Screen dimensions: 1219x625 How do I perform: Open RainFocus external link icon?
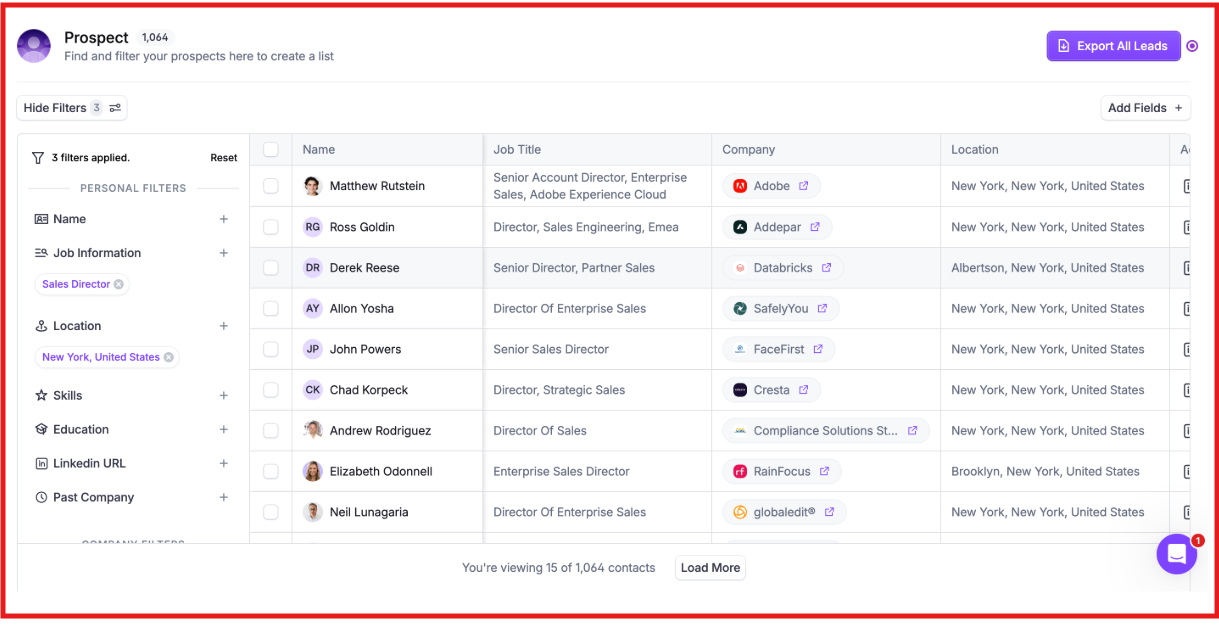[824, 471]
